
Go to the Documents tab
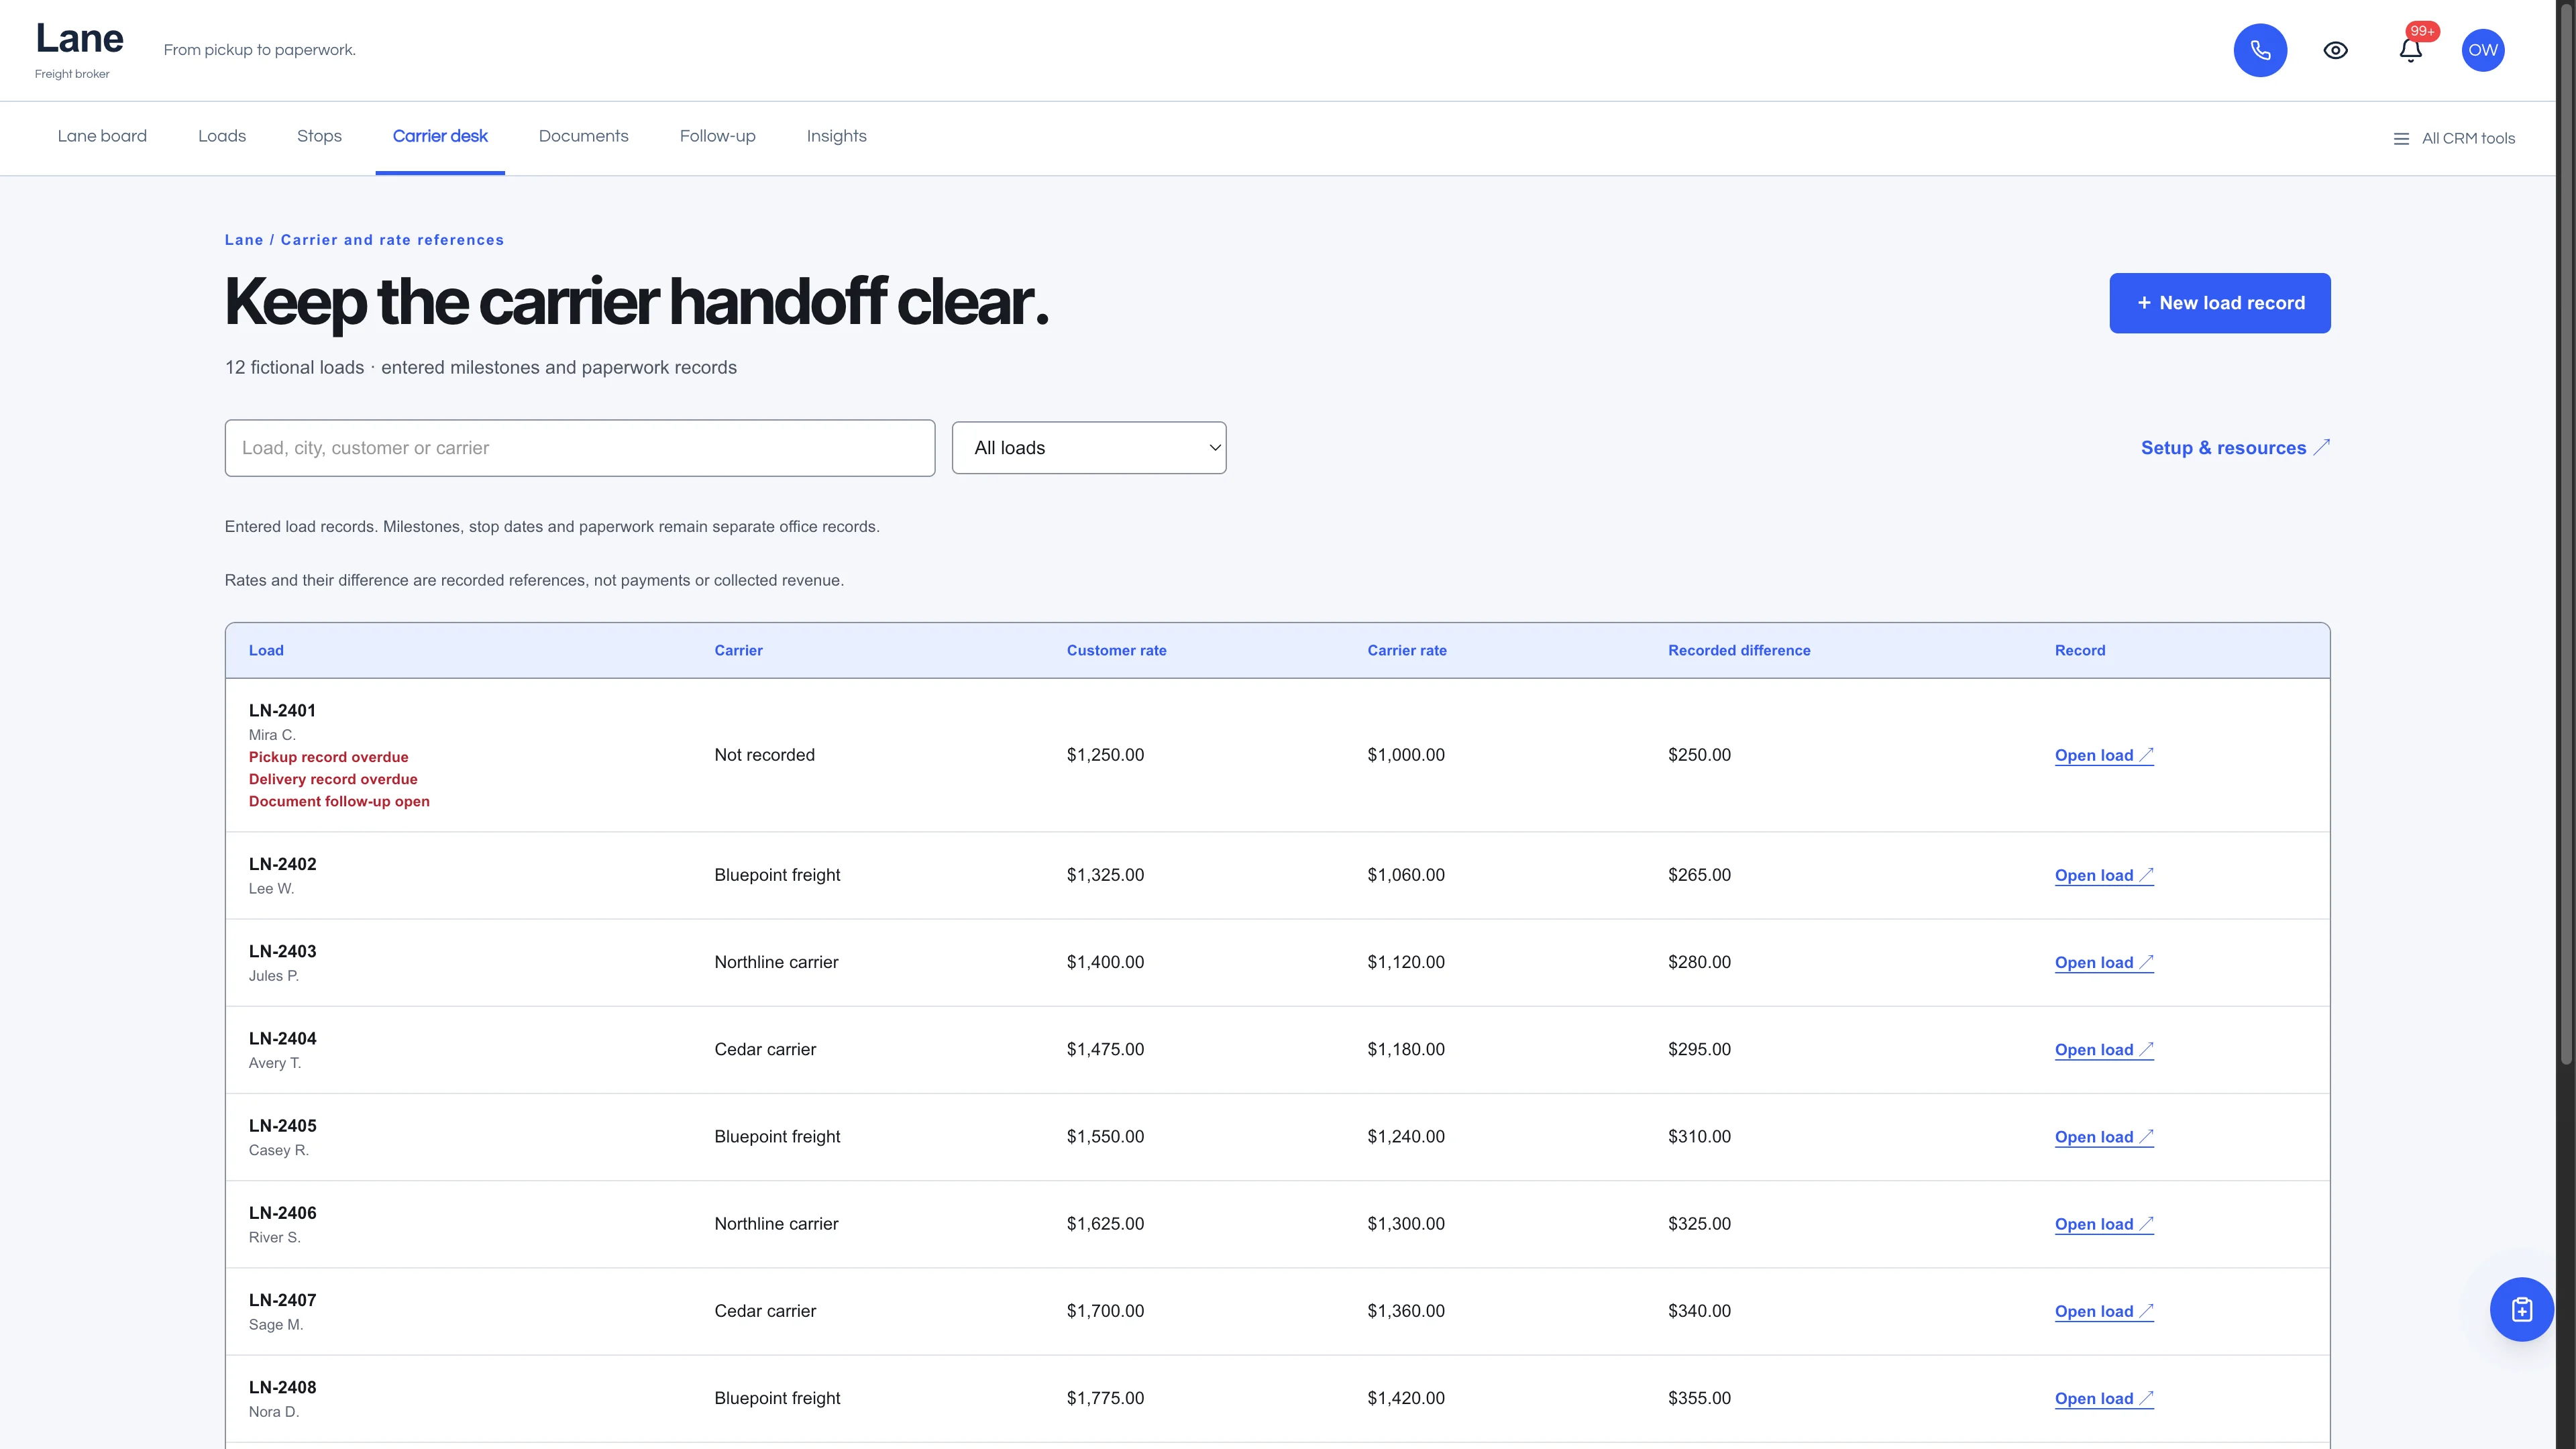point(584,136)
